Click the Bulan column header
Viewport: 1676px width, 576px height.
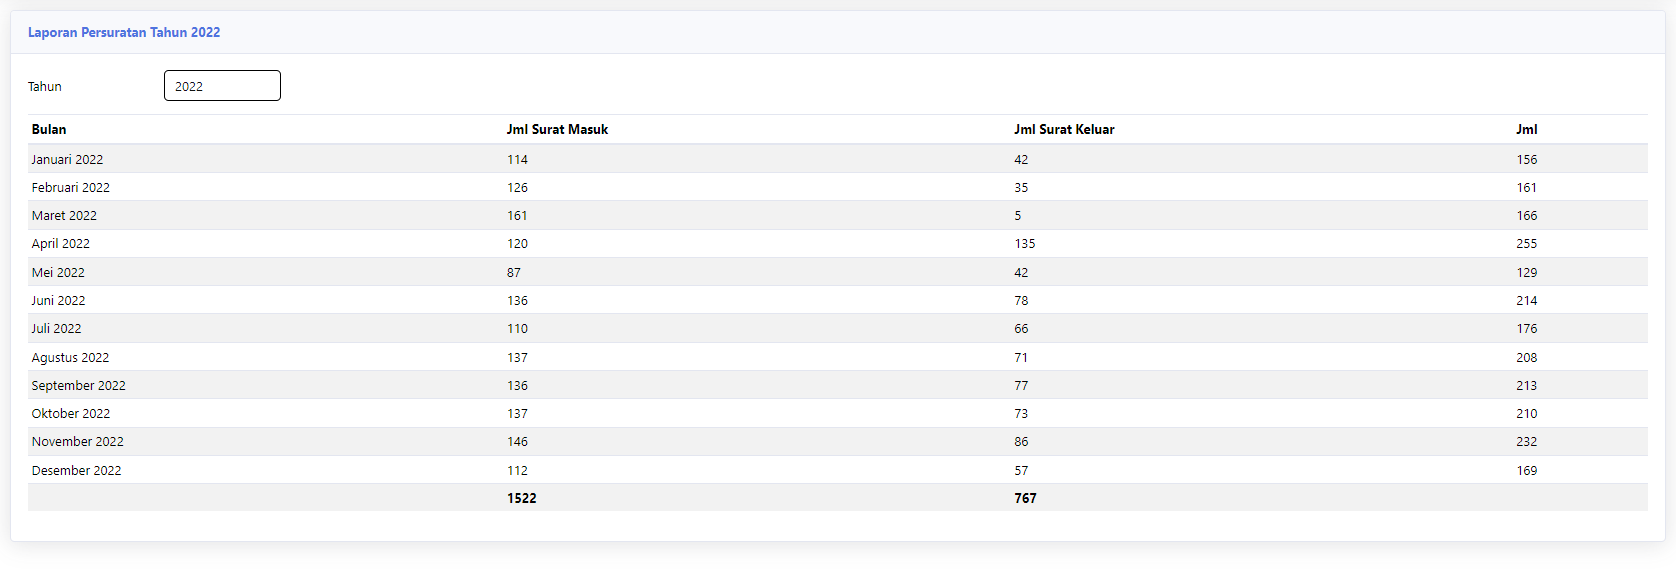click(x=49, y=129)
